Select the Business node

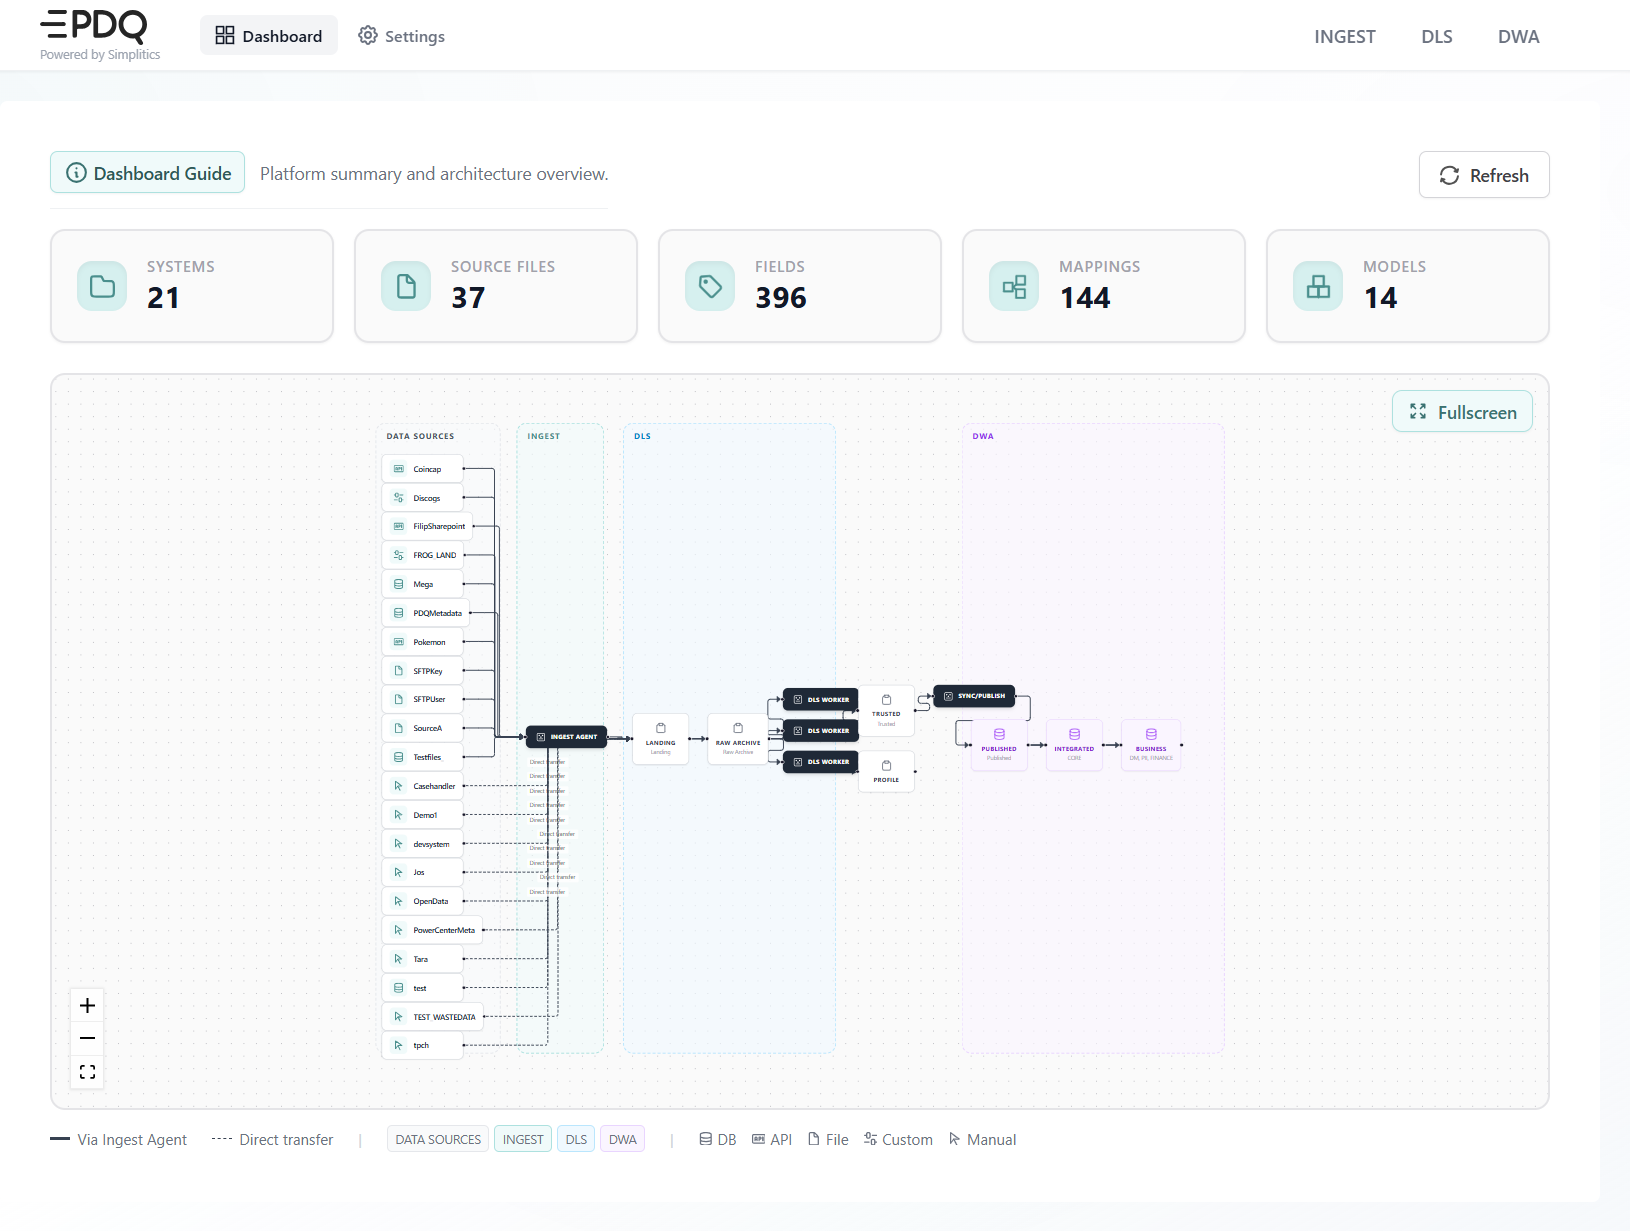[1151, 745]
